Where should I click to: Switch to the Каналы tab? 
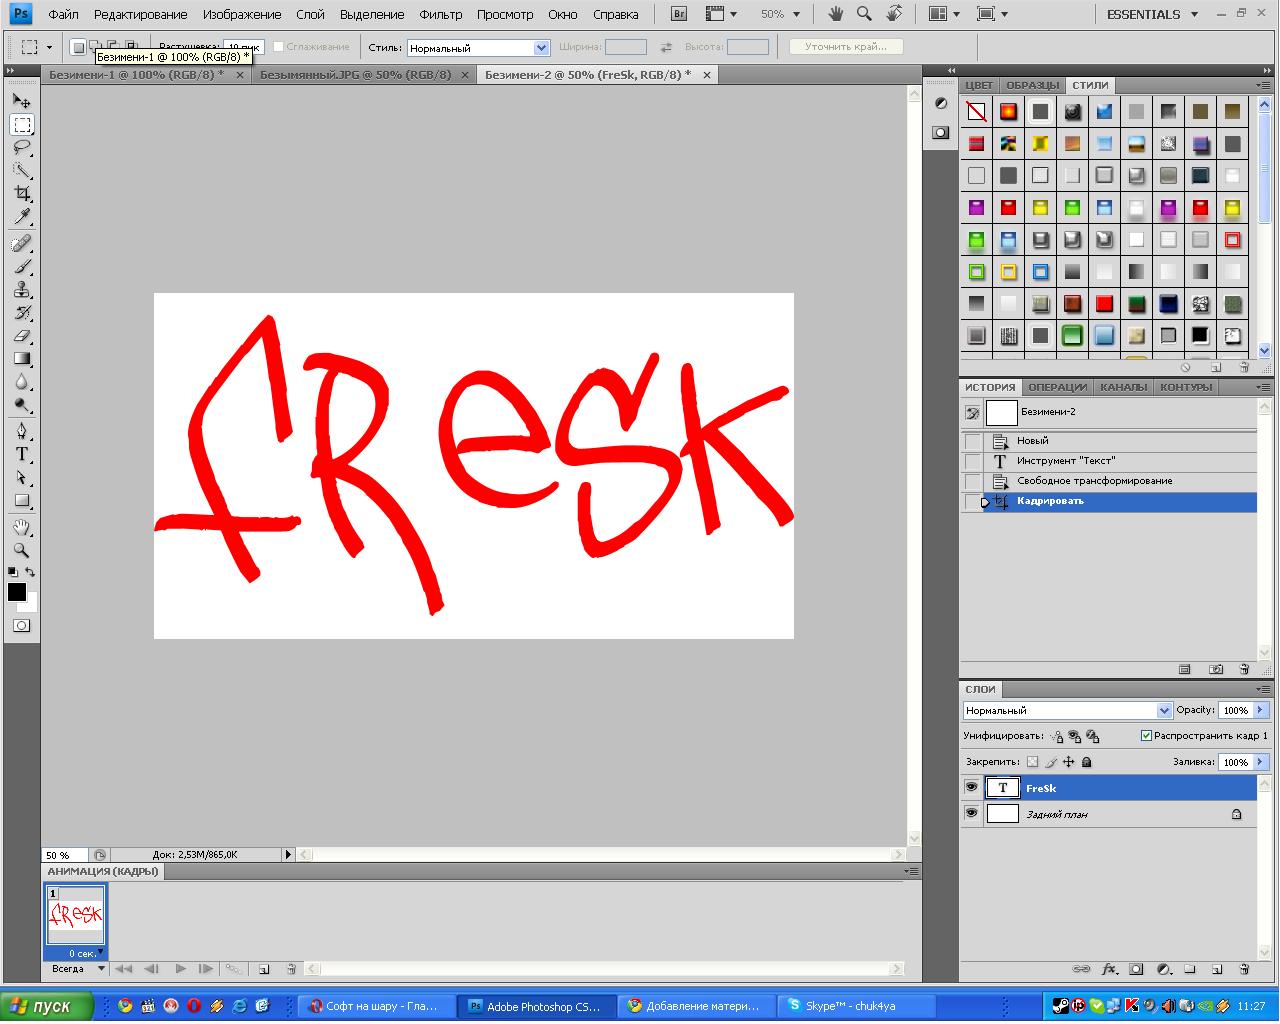(x=1123, y=387)
